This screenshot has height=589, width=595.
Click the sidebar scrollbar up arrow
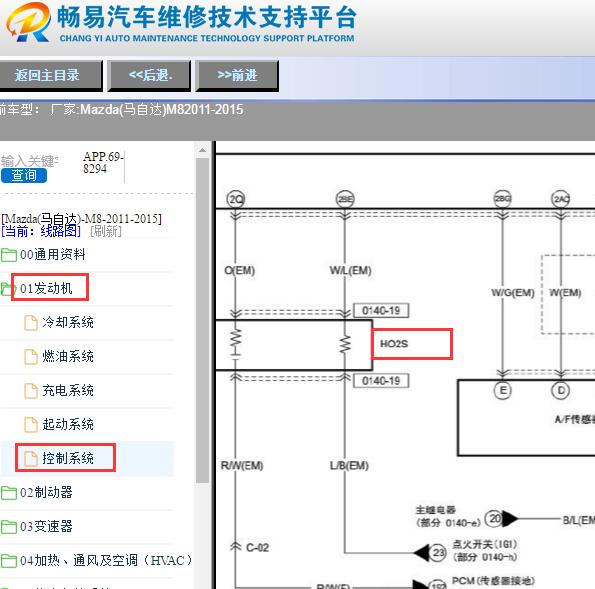203,150
